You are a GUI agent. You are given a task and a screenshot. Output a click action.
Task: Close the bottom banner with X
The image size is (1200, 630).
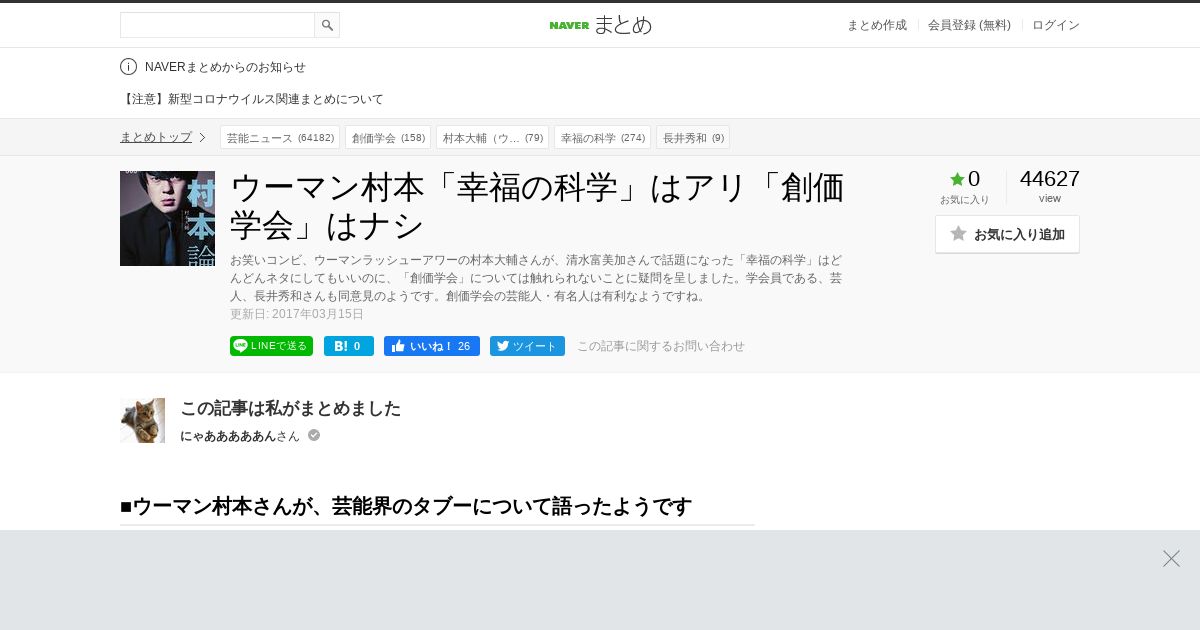(x=1171, y=558)
